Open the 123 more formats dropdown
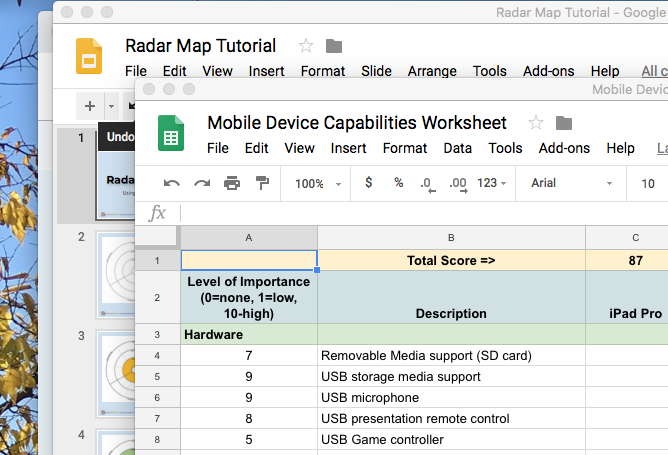Image resolution: width=668 pixels, height=455 pixels. tap(492, 183)
